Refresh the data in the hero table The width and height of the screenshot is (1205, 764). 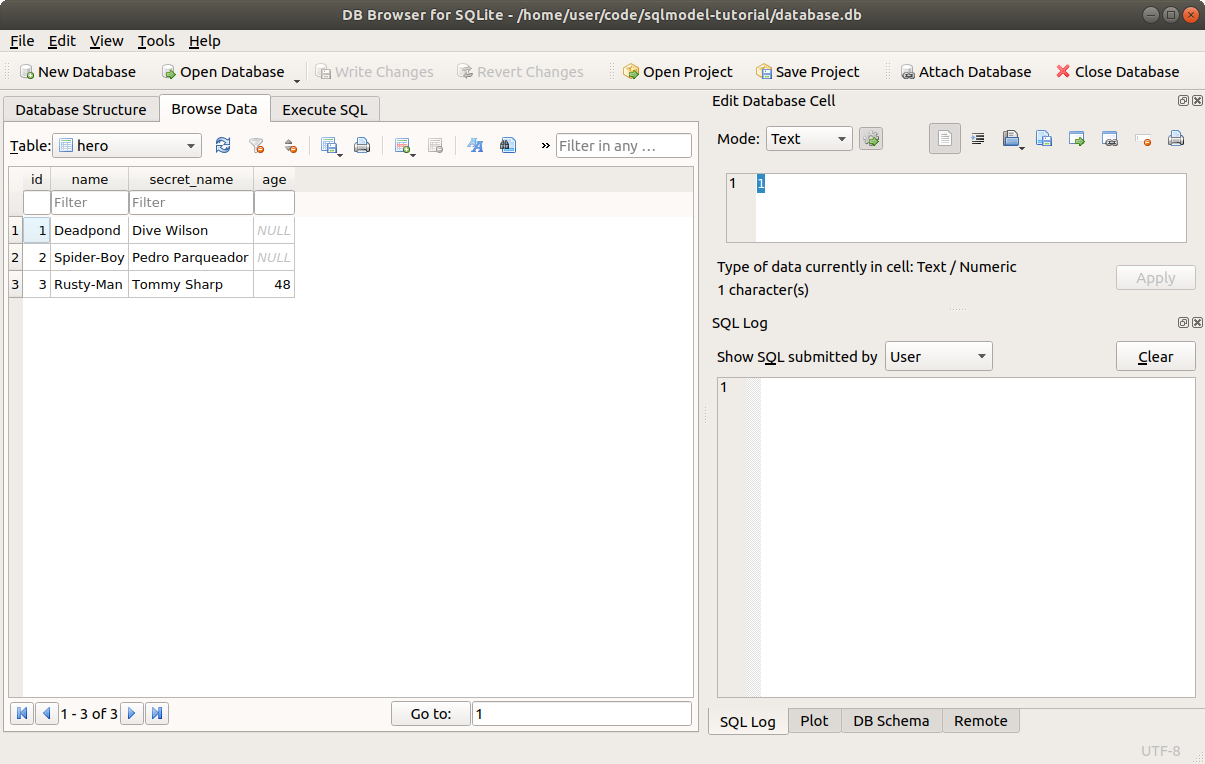tap(223, 146)
